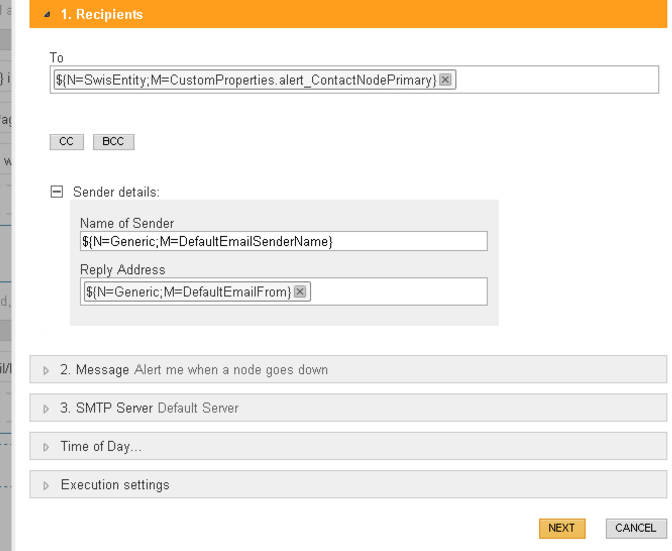Click the arrow icon next to 2. Message

click(x=46, y=370)
